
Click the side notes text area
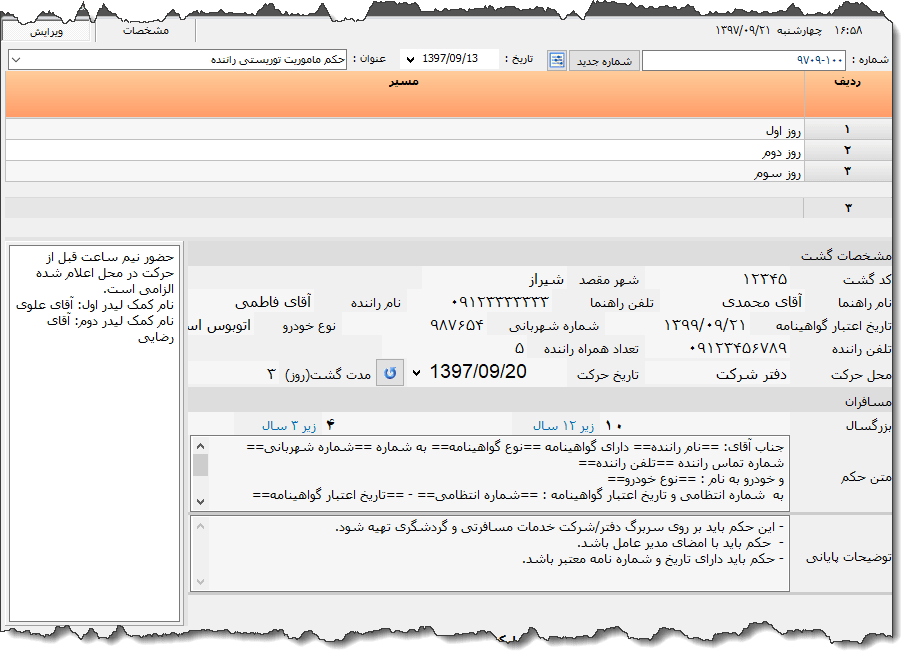(x=93, y=430)
